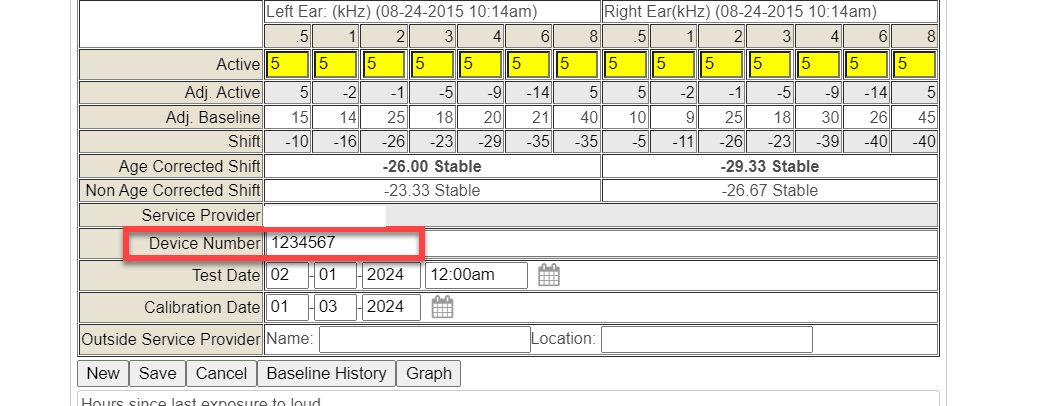The image size is (1040, 406).
Task: Edit the Test Date year field
Action: (391, 275)
